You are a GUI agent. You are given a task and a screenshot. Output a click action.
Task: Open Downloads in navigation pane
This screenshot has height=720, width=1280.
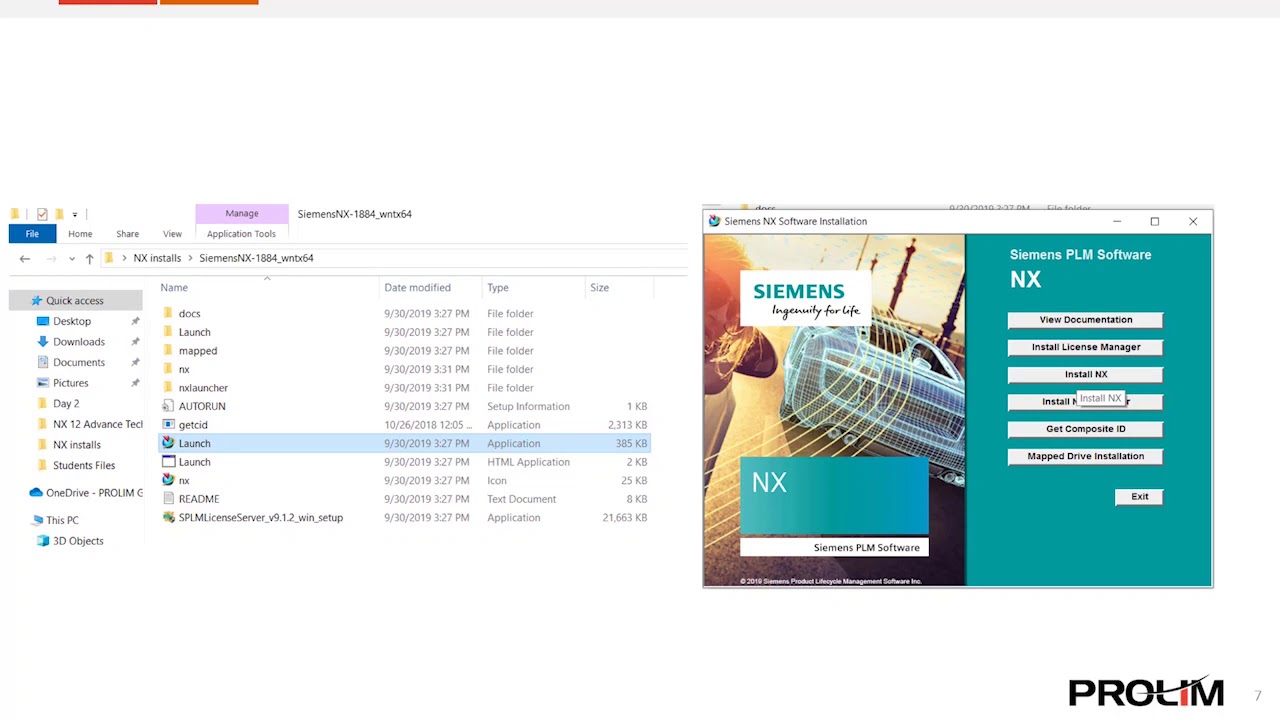point(79,342)
